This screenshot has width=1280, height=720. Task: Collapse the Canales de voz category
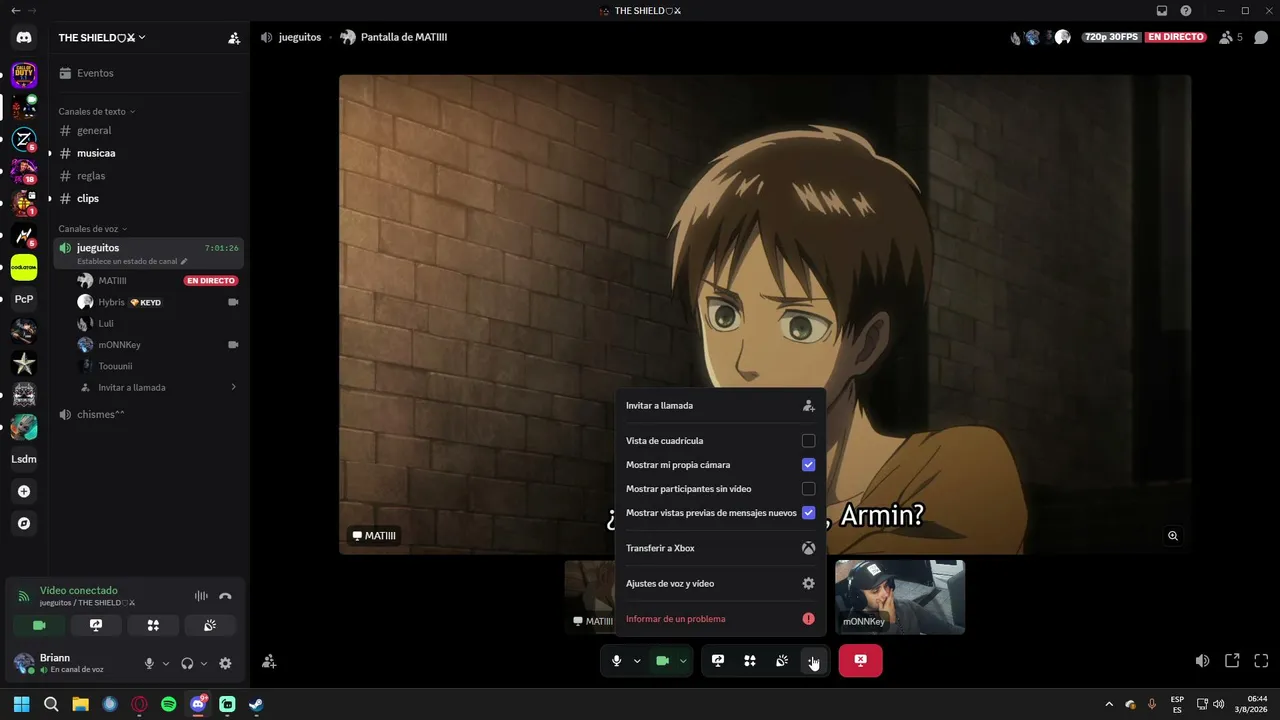tap(93, 229)
